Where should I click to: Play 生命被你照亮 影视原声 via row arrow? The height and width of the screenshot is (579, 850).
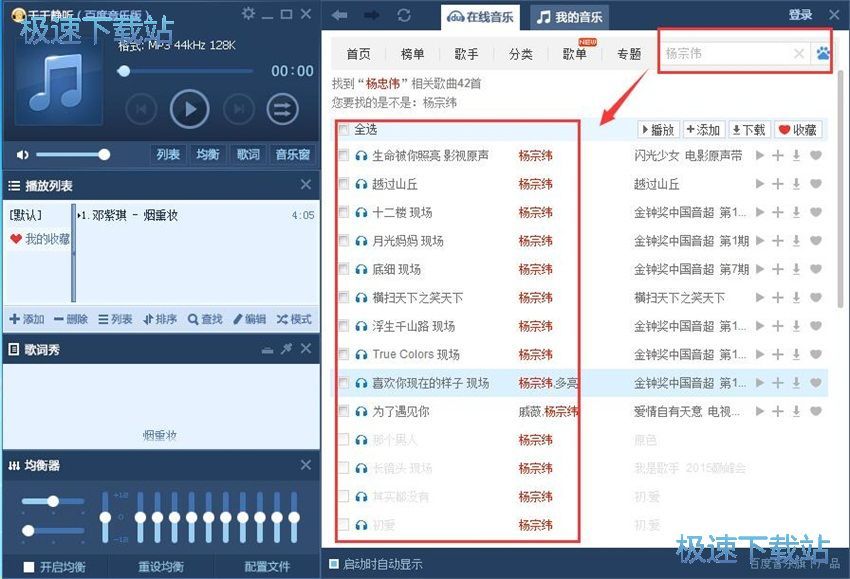[x=760, y=156]
